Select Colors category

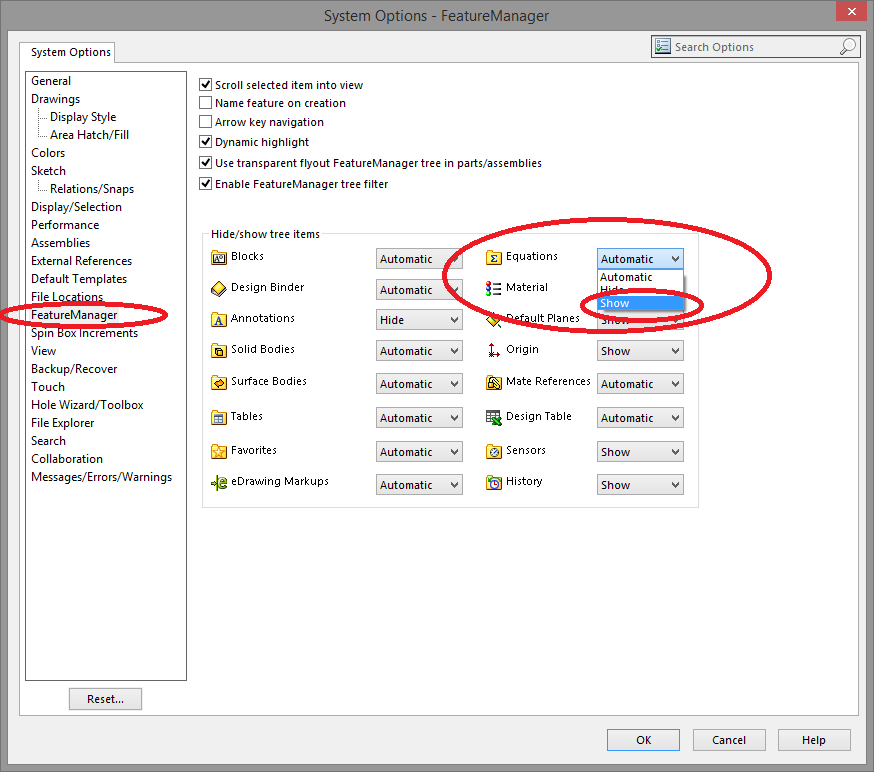tap(48, 153)
